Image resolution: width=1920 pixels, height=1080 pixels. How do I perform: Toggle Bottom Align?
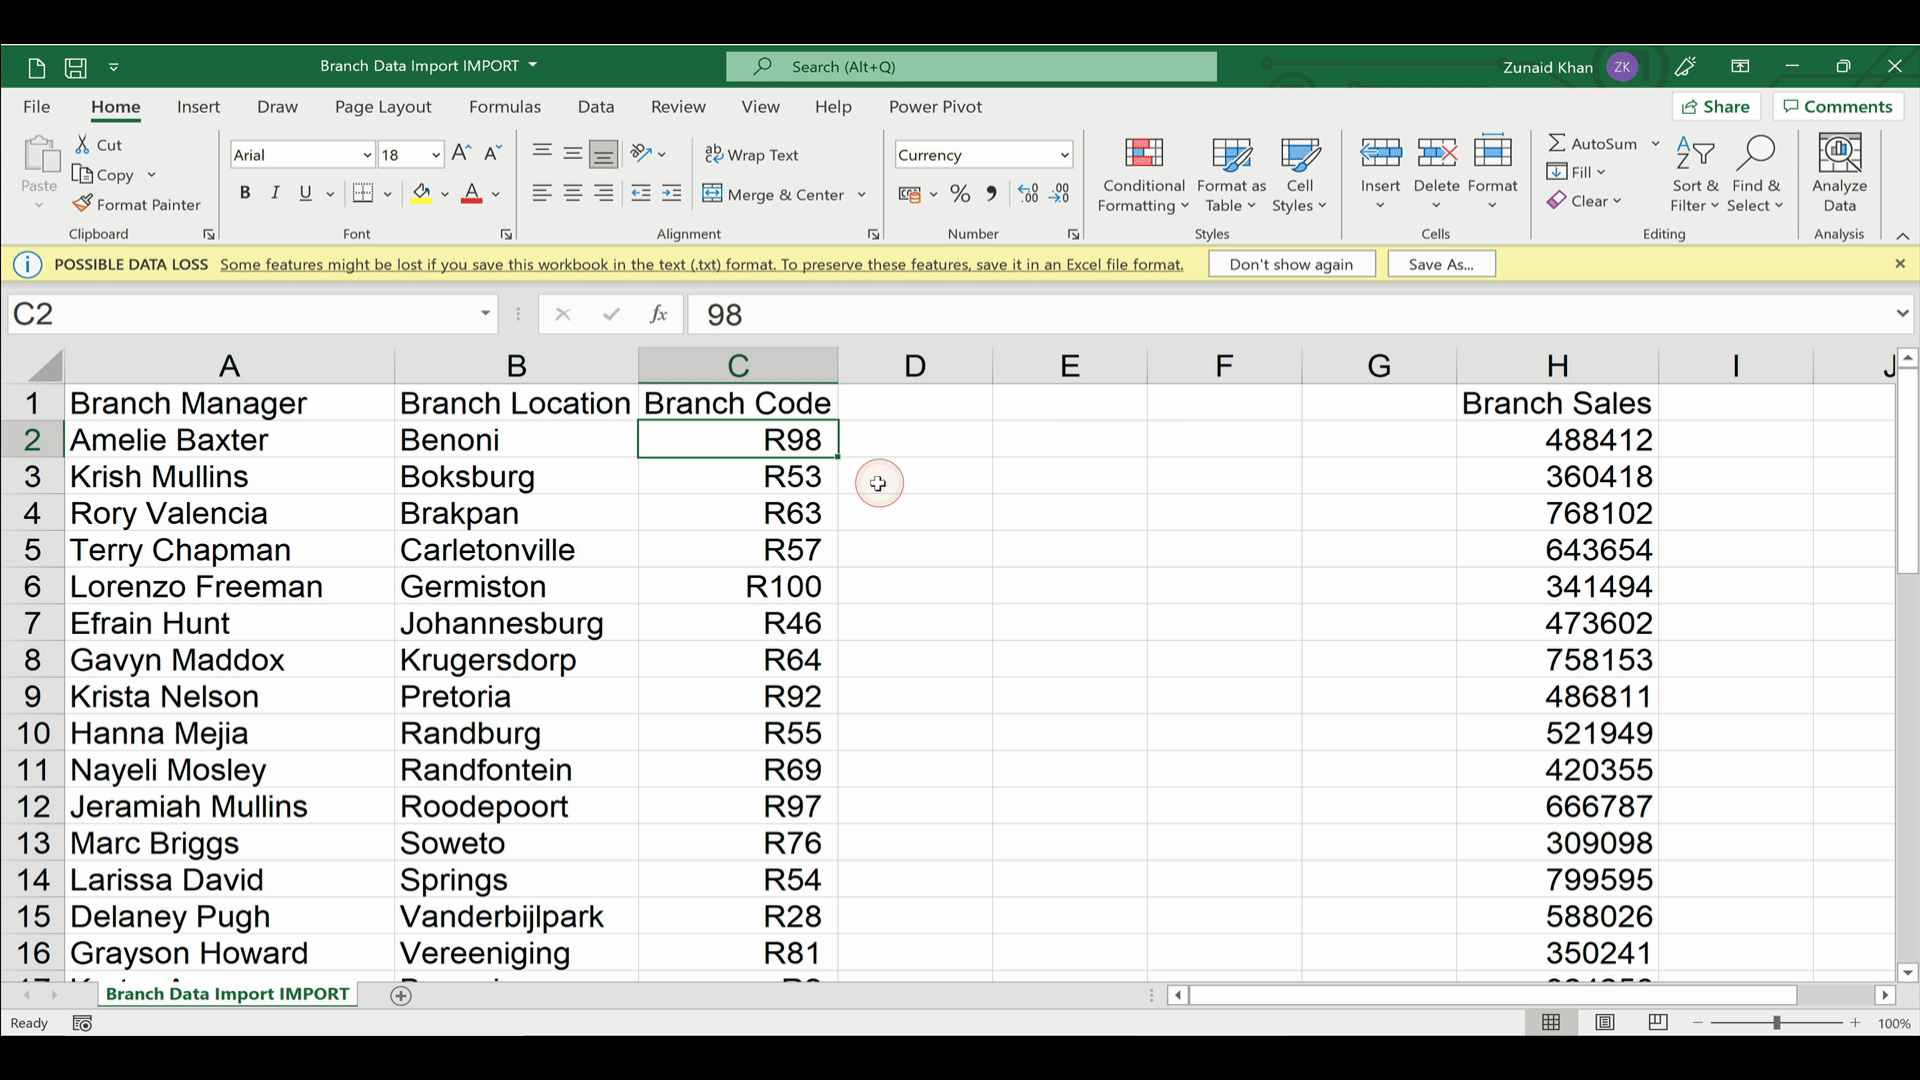(x=603, y=154)
